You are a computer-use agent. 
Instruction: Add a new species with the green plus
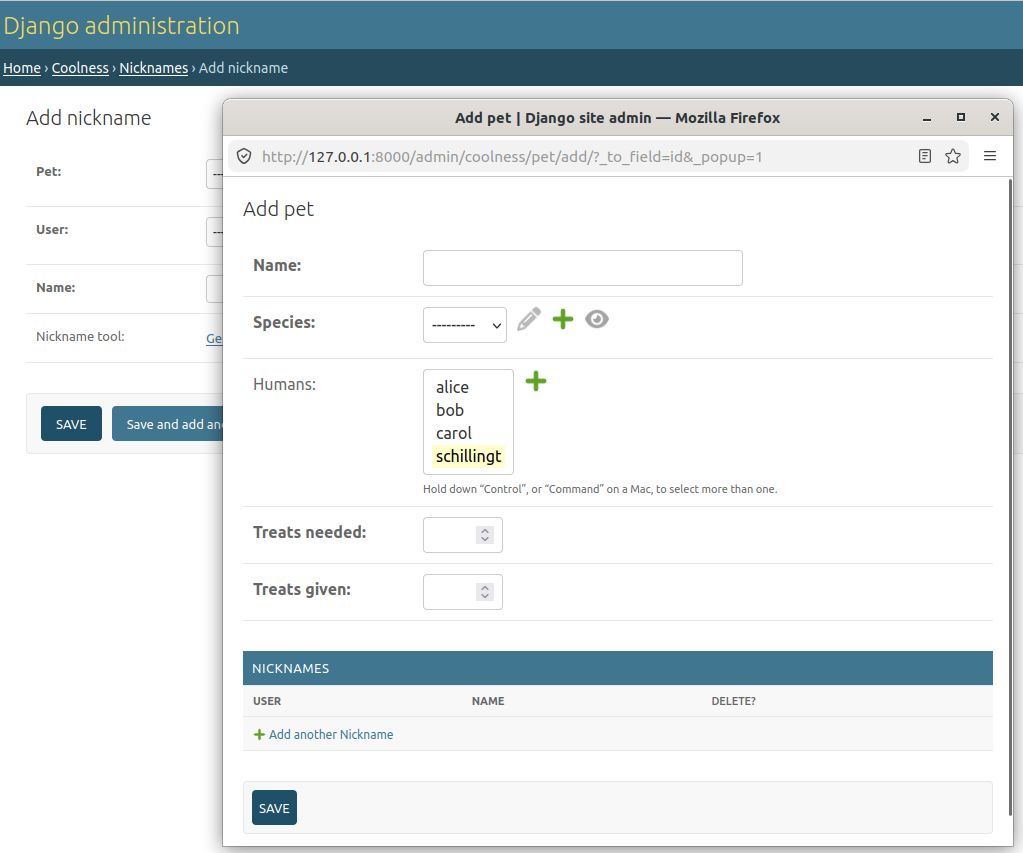point(562,320)
